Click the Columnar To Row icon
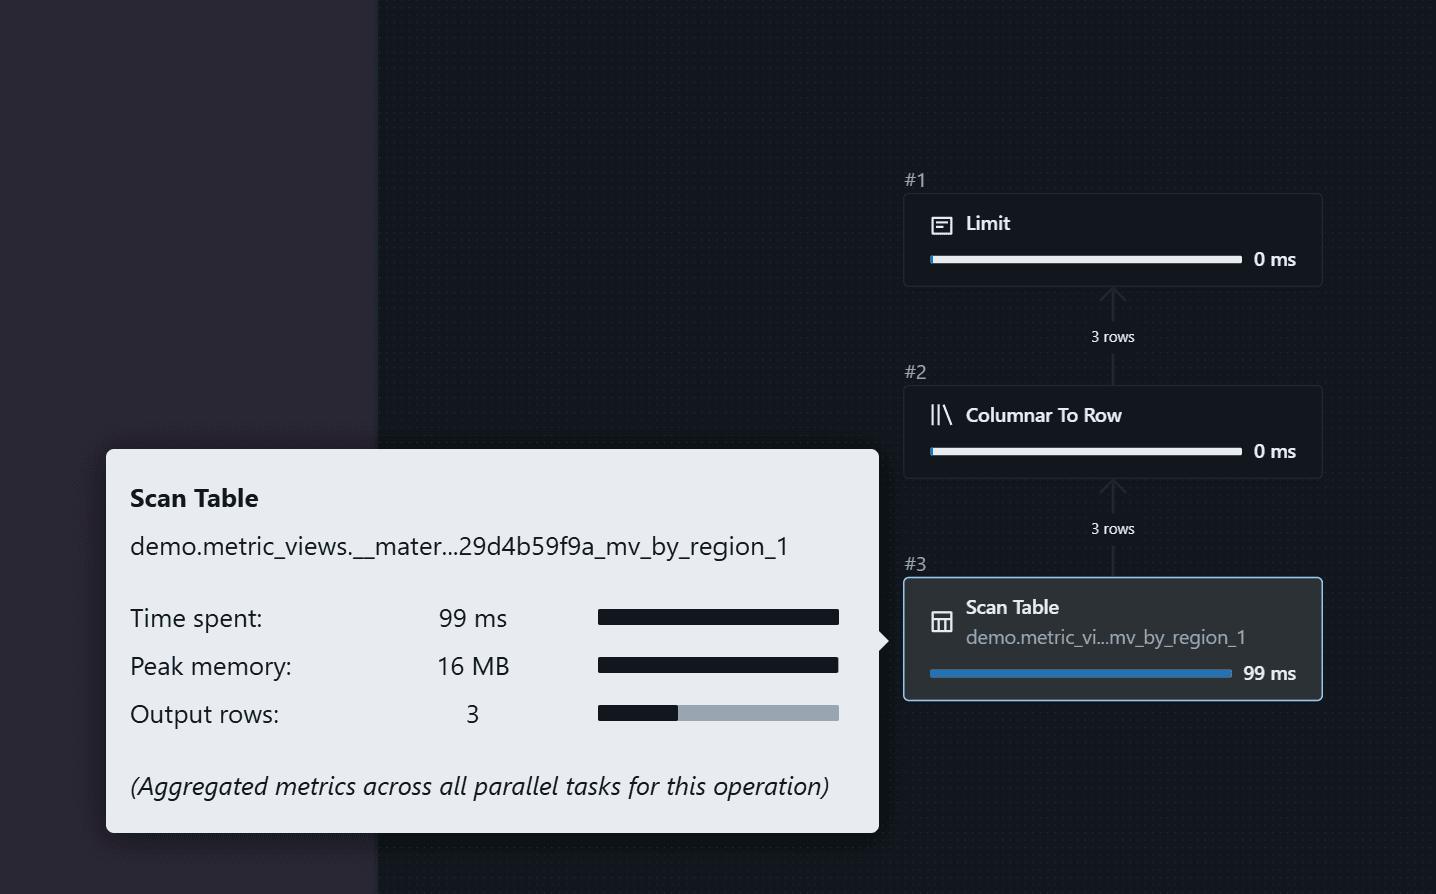 (x=941, y=415)
